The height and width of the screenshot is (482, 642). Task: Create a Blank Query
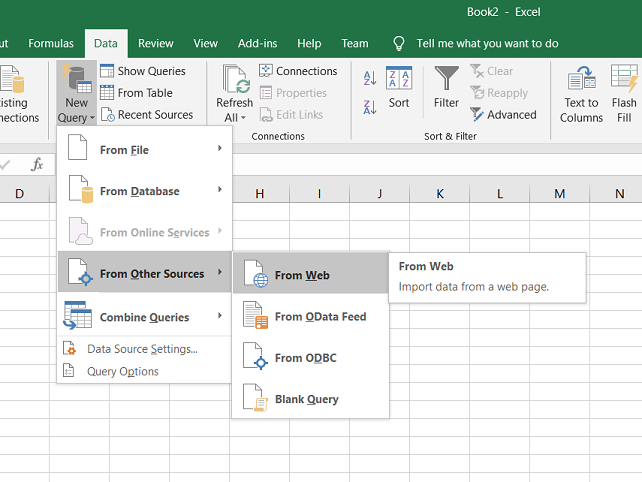311,398
